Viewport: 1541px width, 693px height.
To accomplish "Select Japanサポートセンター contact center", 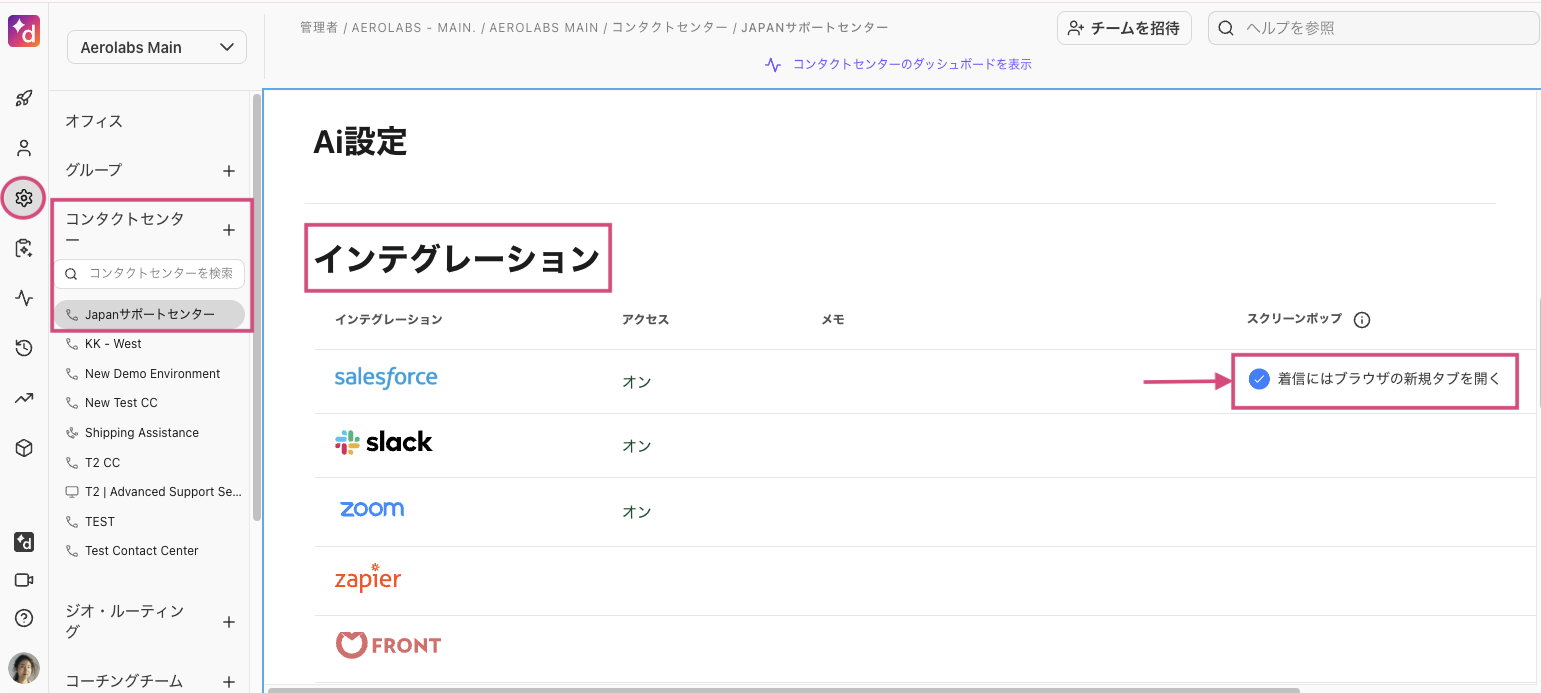I will click(x=149, y=314).
